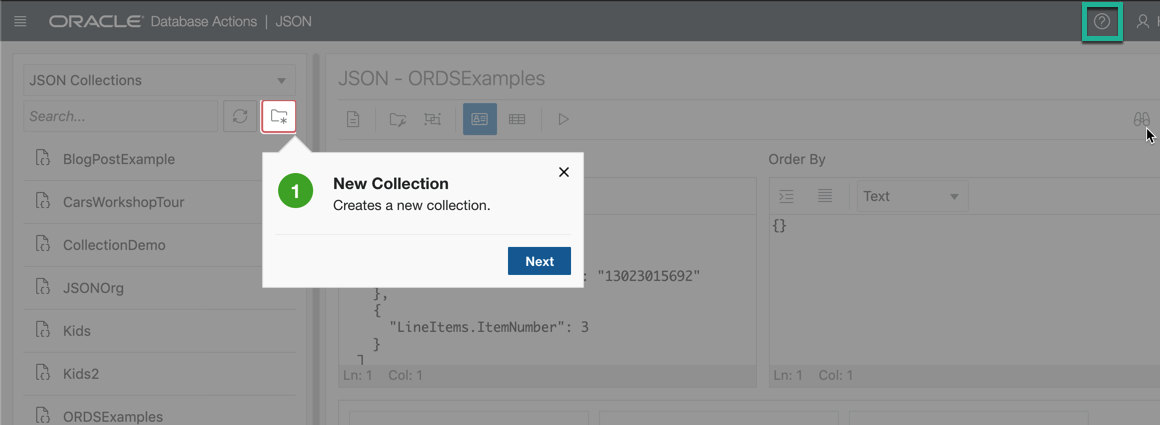This screenshot has height=425, width=1160.
Task: Click the binoculars tour icon
Action: (1142, 119)
